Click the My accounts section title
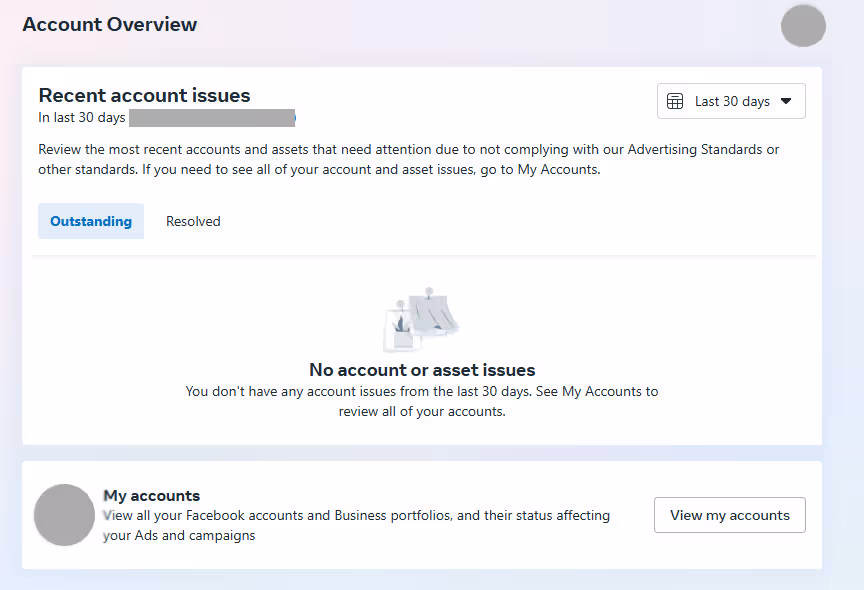The height and width of the screenshot is (590, 864). (x=151, y=495)
